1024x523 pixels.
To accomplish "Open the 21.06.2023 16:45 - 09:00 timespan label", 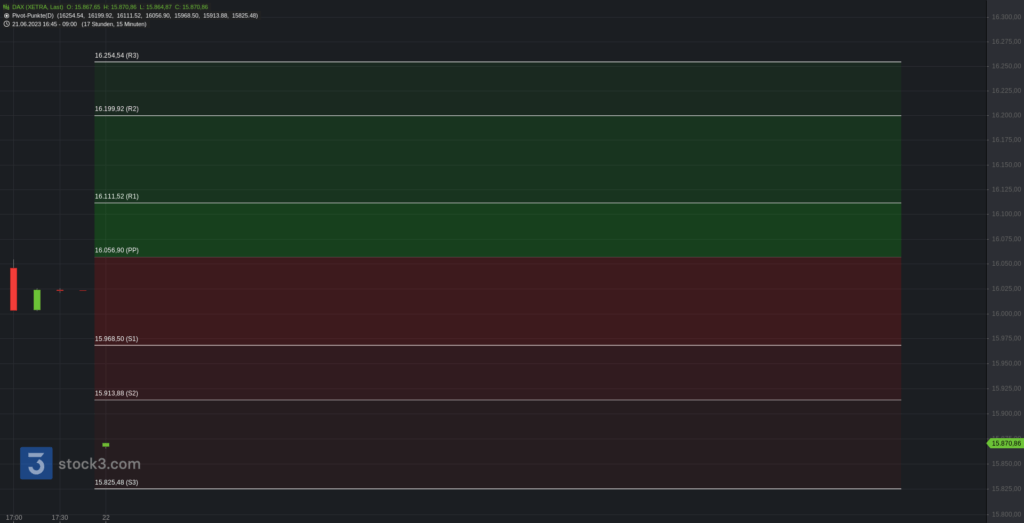I will (44, 24).
